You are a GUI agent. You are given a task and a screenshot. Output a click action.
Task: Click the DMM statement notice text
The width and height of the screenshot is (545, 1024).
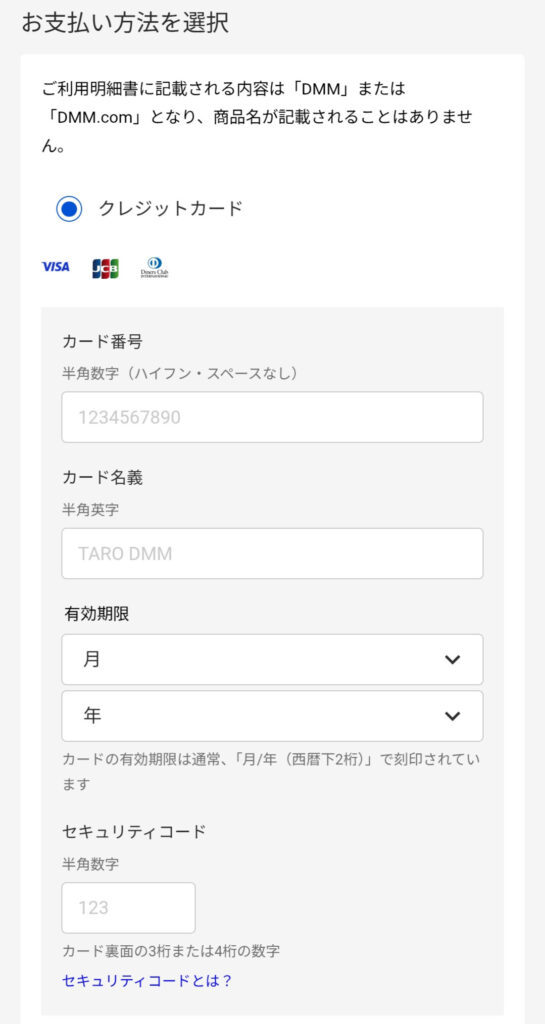click(x=257, y=116)
